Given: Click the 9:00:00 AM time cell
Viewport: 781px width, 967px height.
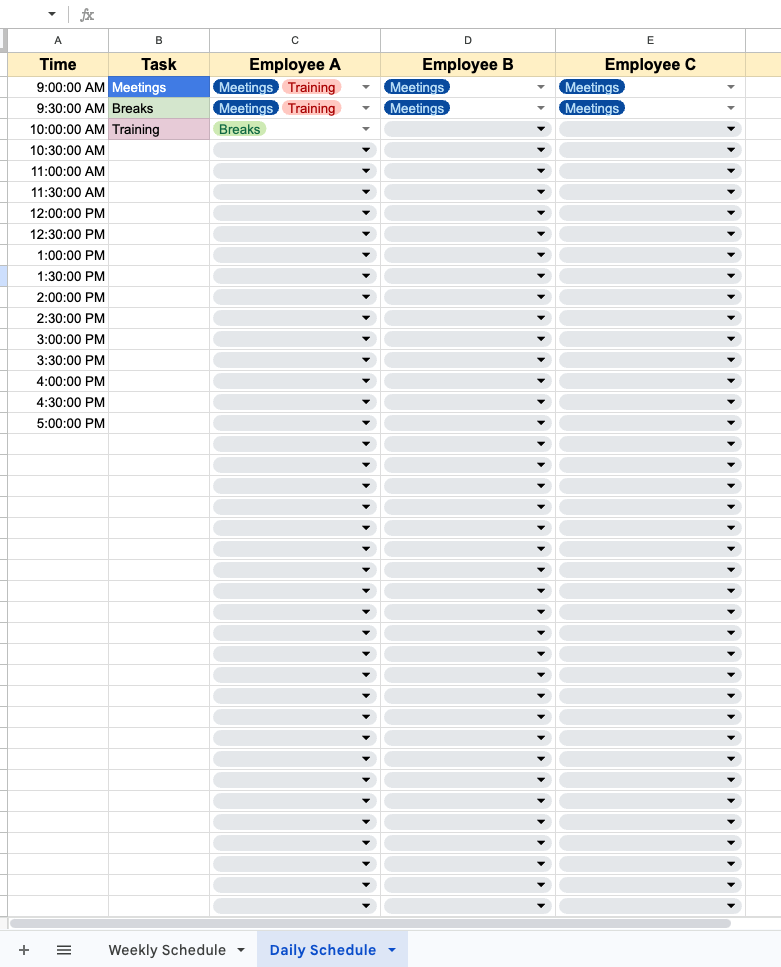Looking at the screenshot, I should tap(58, 87).
